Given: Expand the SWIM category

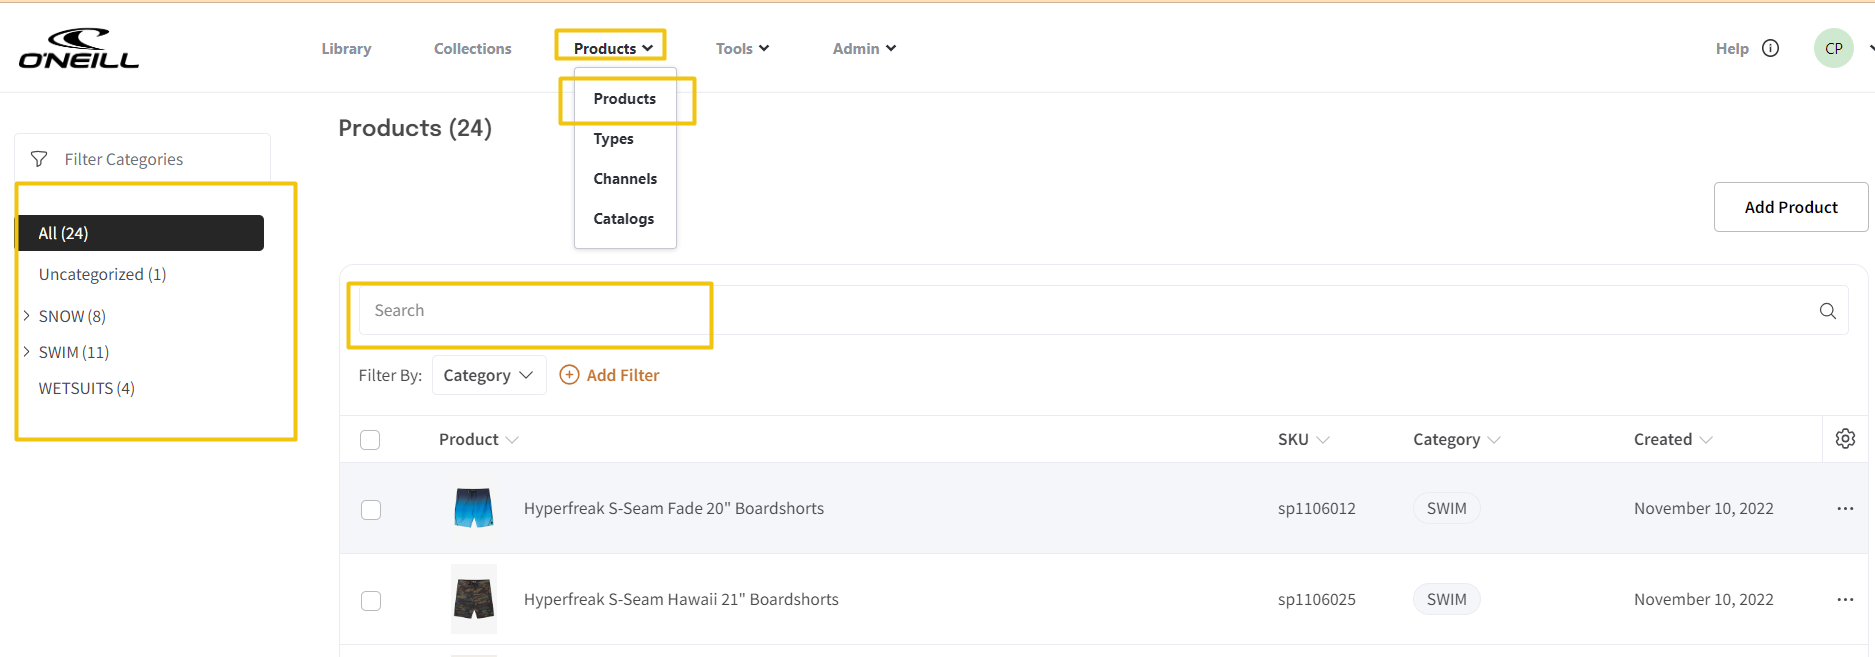Looking at the screenshot, I should coord(27,352).
